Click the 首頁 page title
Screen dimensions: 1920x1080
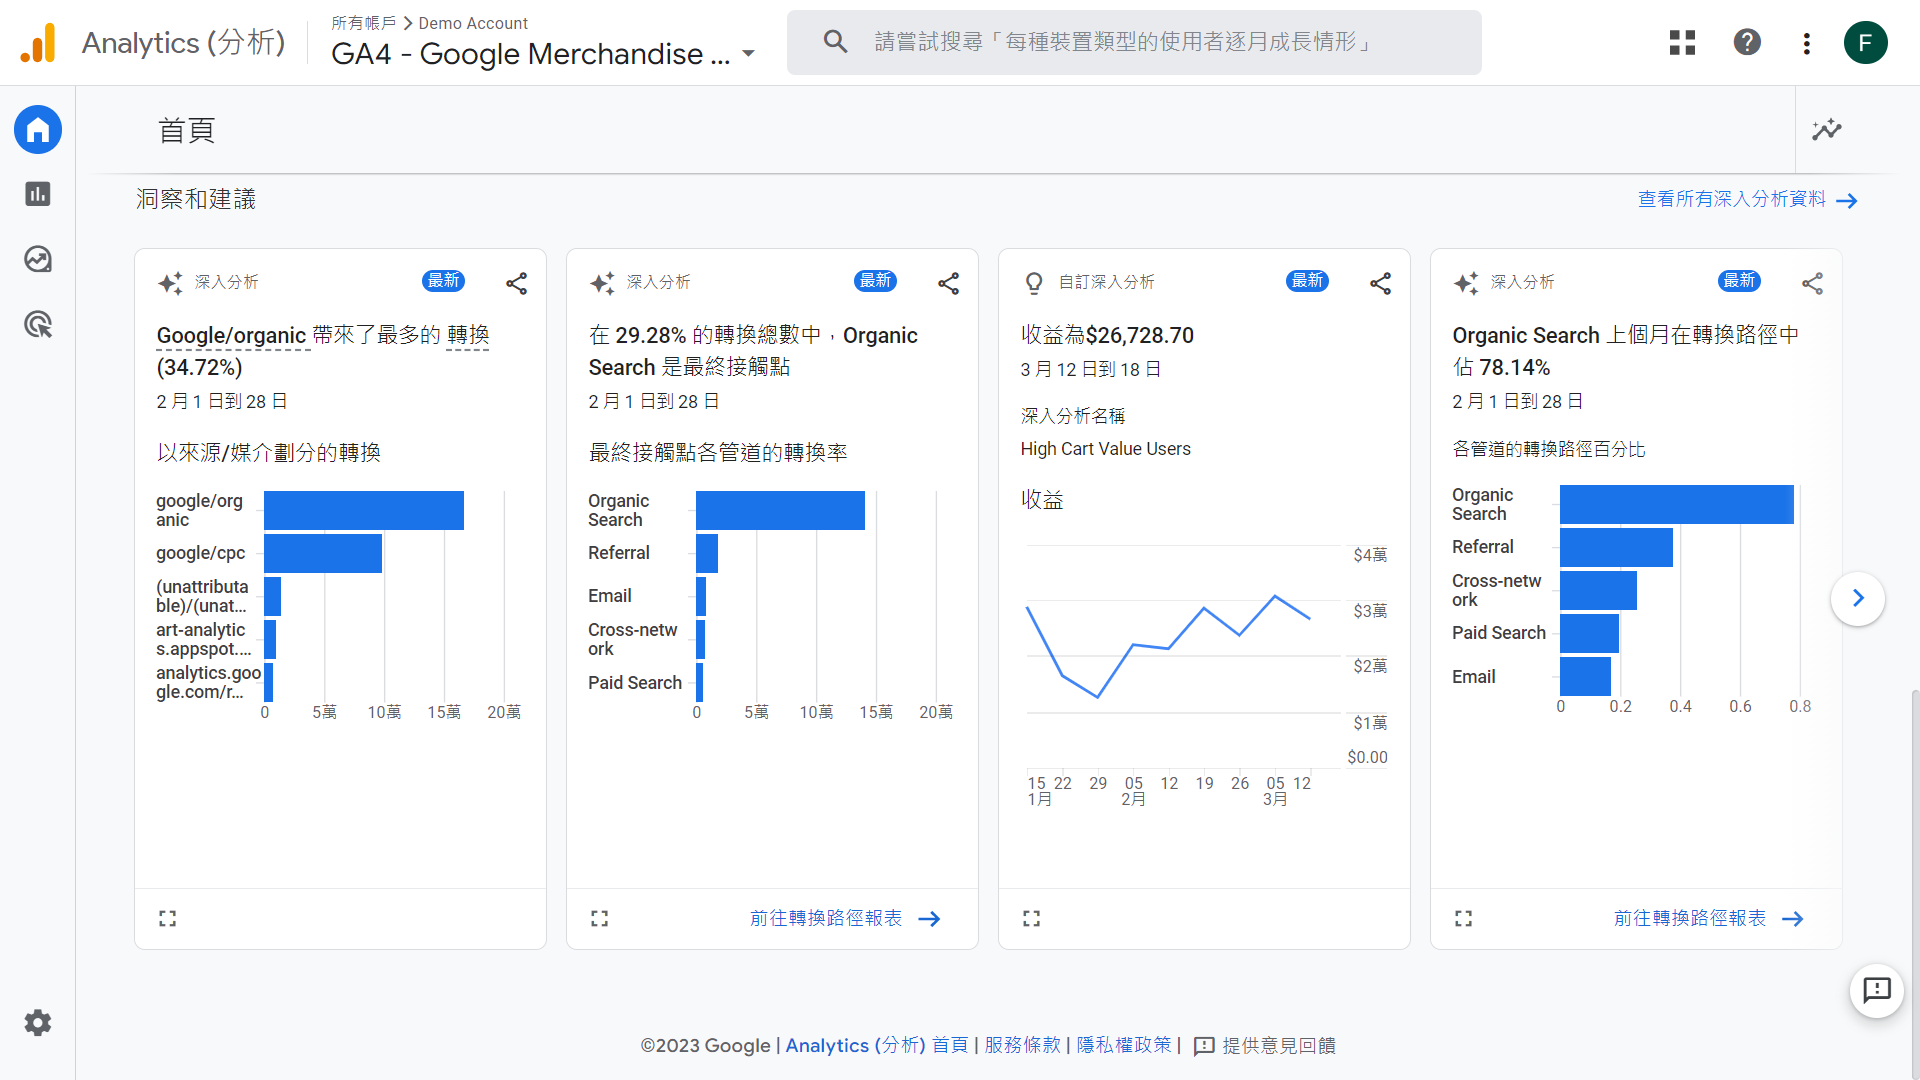tap(186, 130)
